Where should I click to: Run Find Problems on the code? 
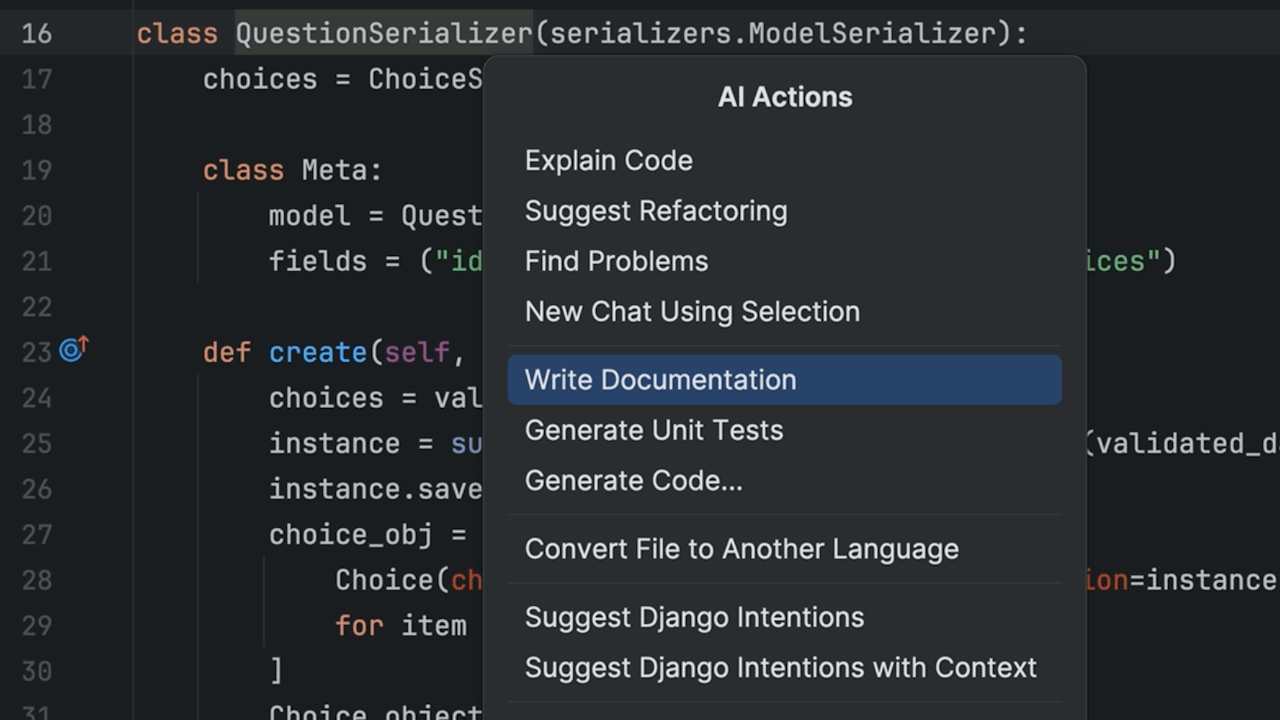pyautogui.click(x=616, y=261)
